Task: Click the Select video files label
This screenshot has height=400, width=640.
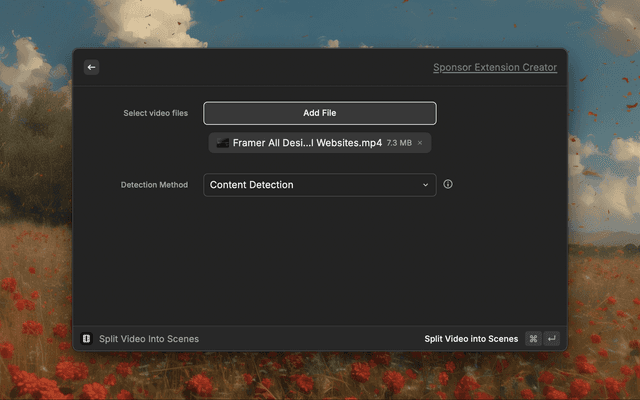Action: (155, 113)
